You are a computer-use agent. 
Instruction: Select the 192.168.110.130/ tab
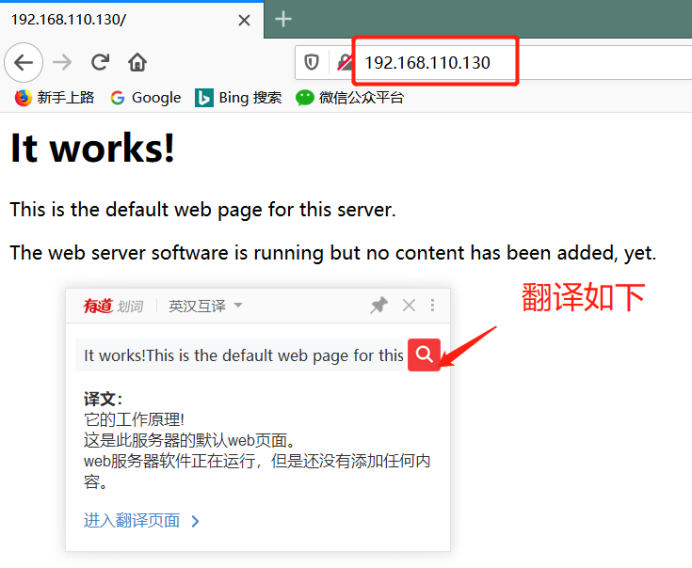[132, 20]
